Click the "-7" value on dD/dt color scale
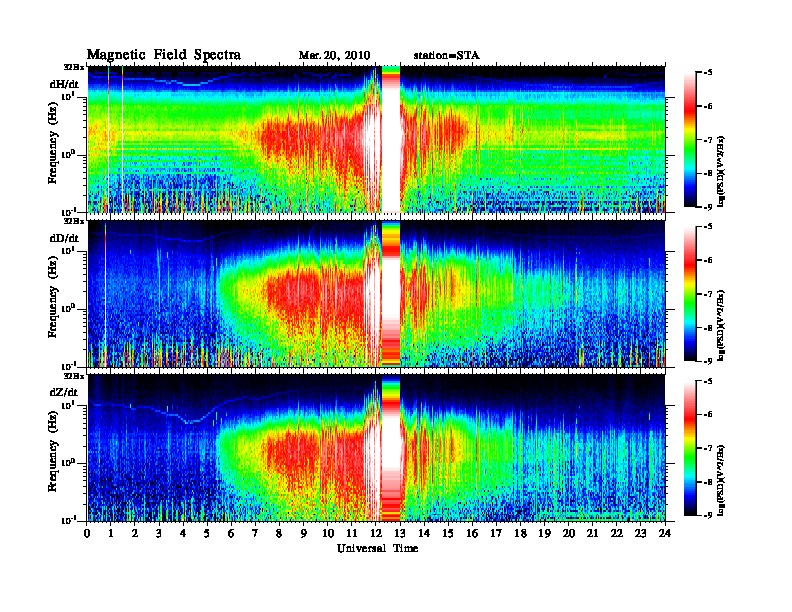Screen dimensions: 792x612 (x=708, y=294)
